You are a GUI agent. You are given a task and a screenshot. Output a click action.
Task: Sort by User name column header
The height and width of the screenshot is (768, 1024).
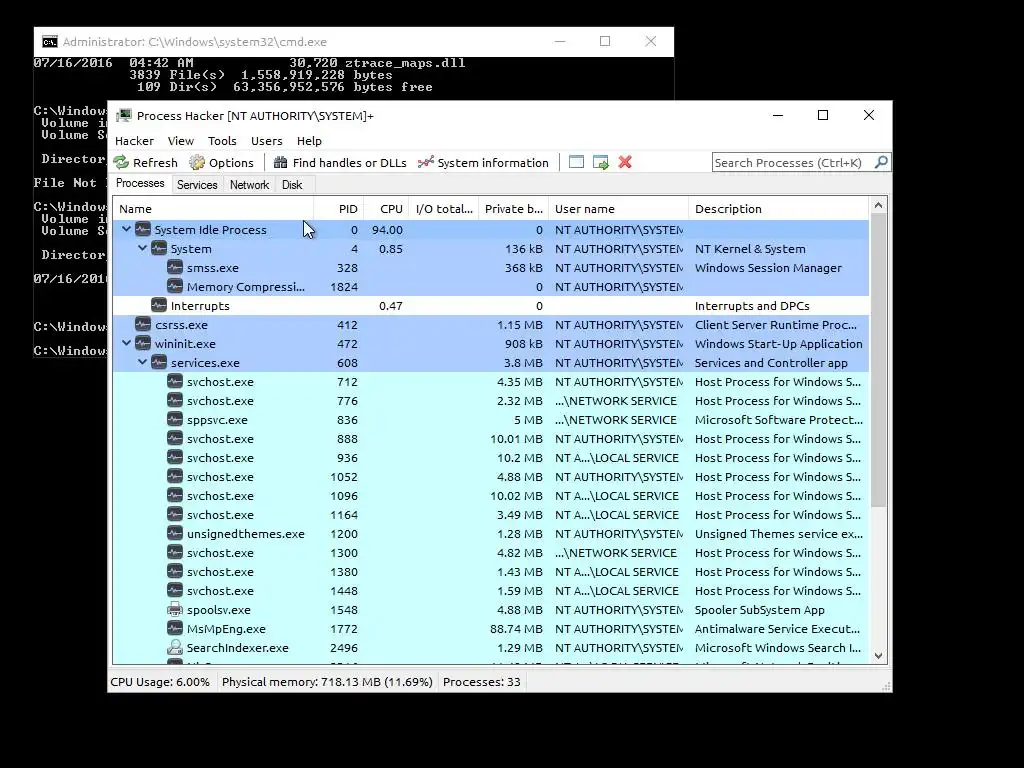618,209
